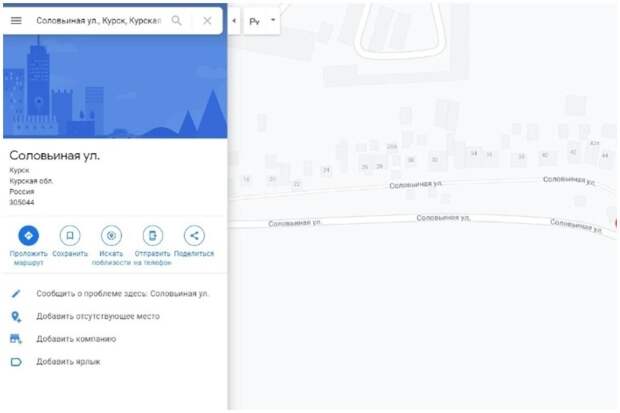The image size is (620, 413).
Task: Select Добавить ярлык
Action: 68,362
